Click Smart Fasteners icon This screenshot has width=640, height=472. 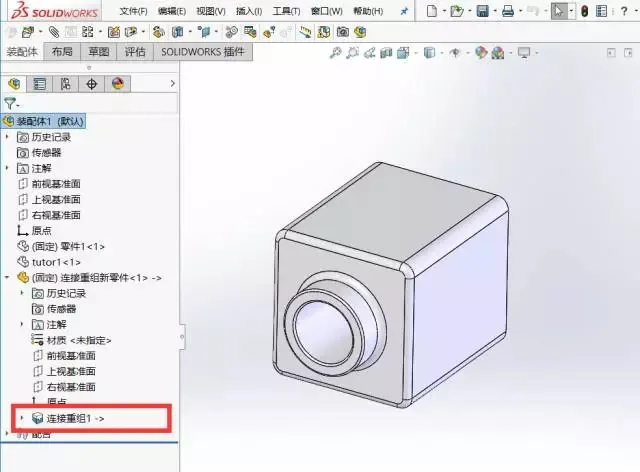[113, 32]
